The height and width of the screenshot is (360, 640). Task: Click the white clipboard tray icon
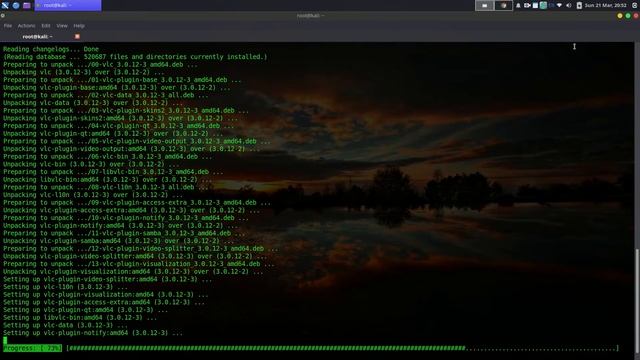pyautogui.click(x=535, y=5)
